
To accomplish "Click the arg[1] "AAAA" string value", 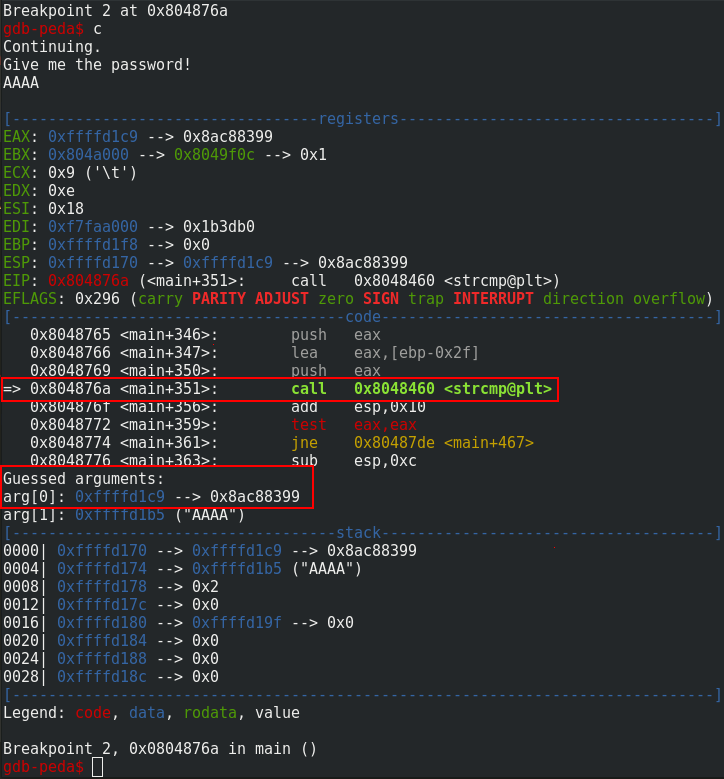I will (x=210, y=515).
